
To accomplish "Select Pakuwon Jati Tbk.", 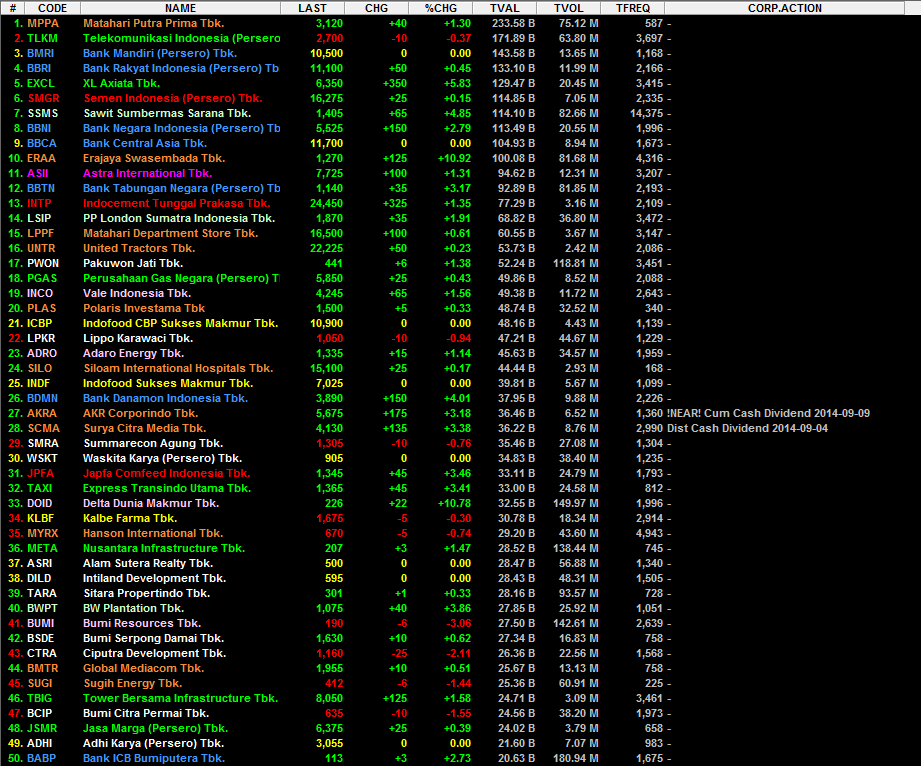I will 133,263.
